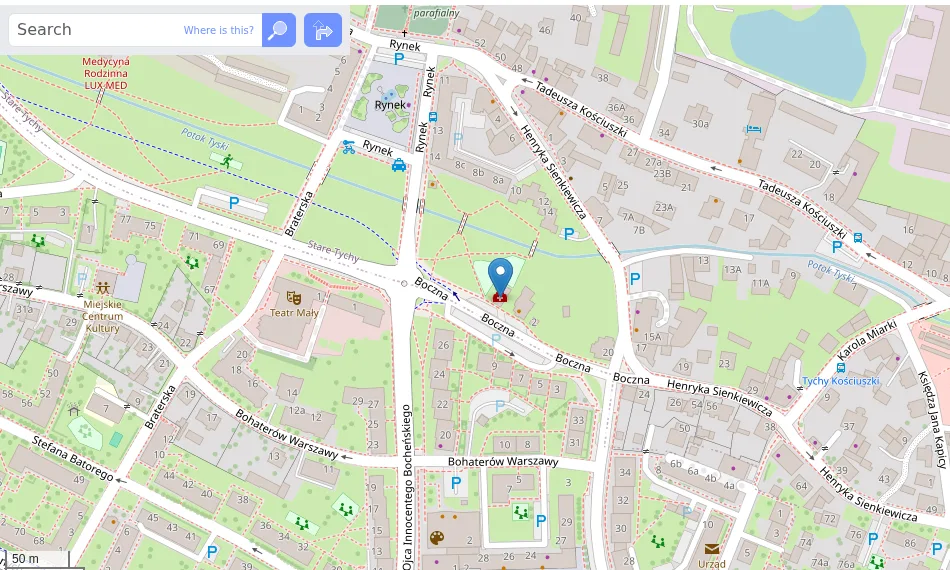Click the parking icon next to building 29
This screenshot has width=950, height=570.
(x=541, y=520)
